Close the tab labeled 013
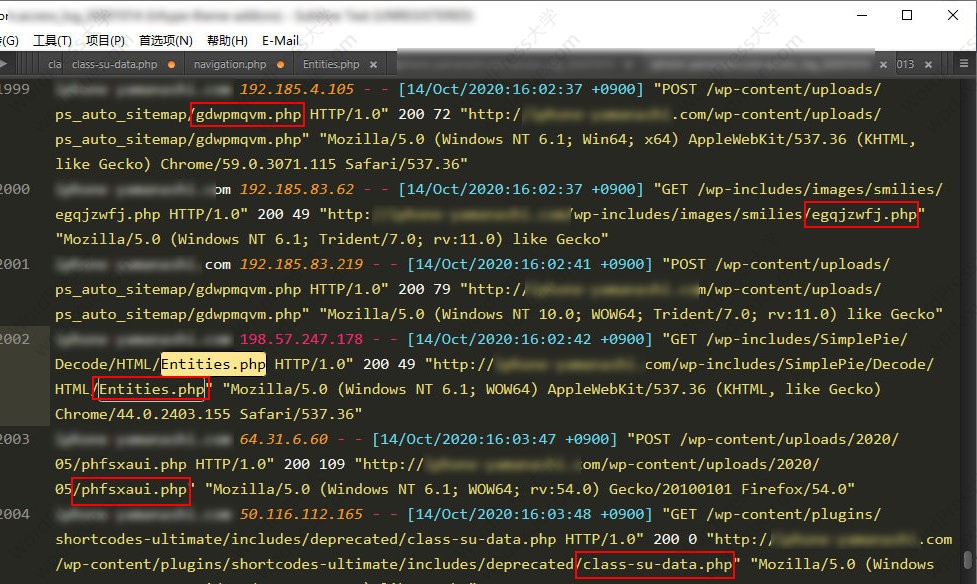977x584 pixels. (x=928, y=64)
